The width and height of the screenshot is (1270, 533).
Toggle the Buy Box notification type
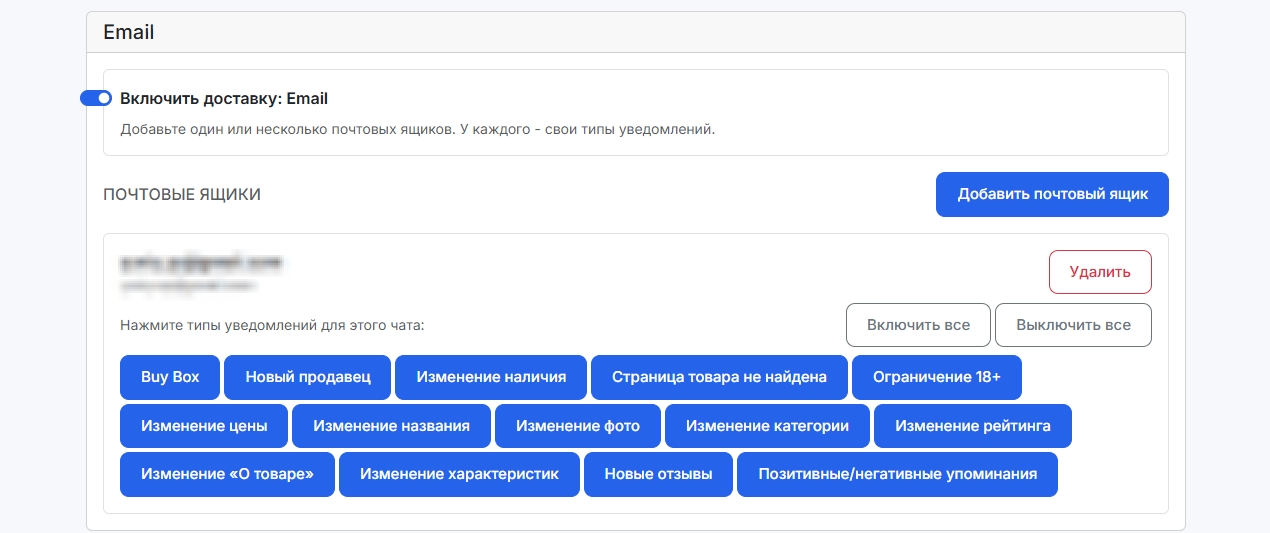[170, 377]
